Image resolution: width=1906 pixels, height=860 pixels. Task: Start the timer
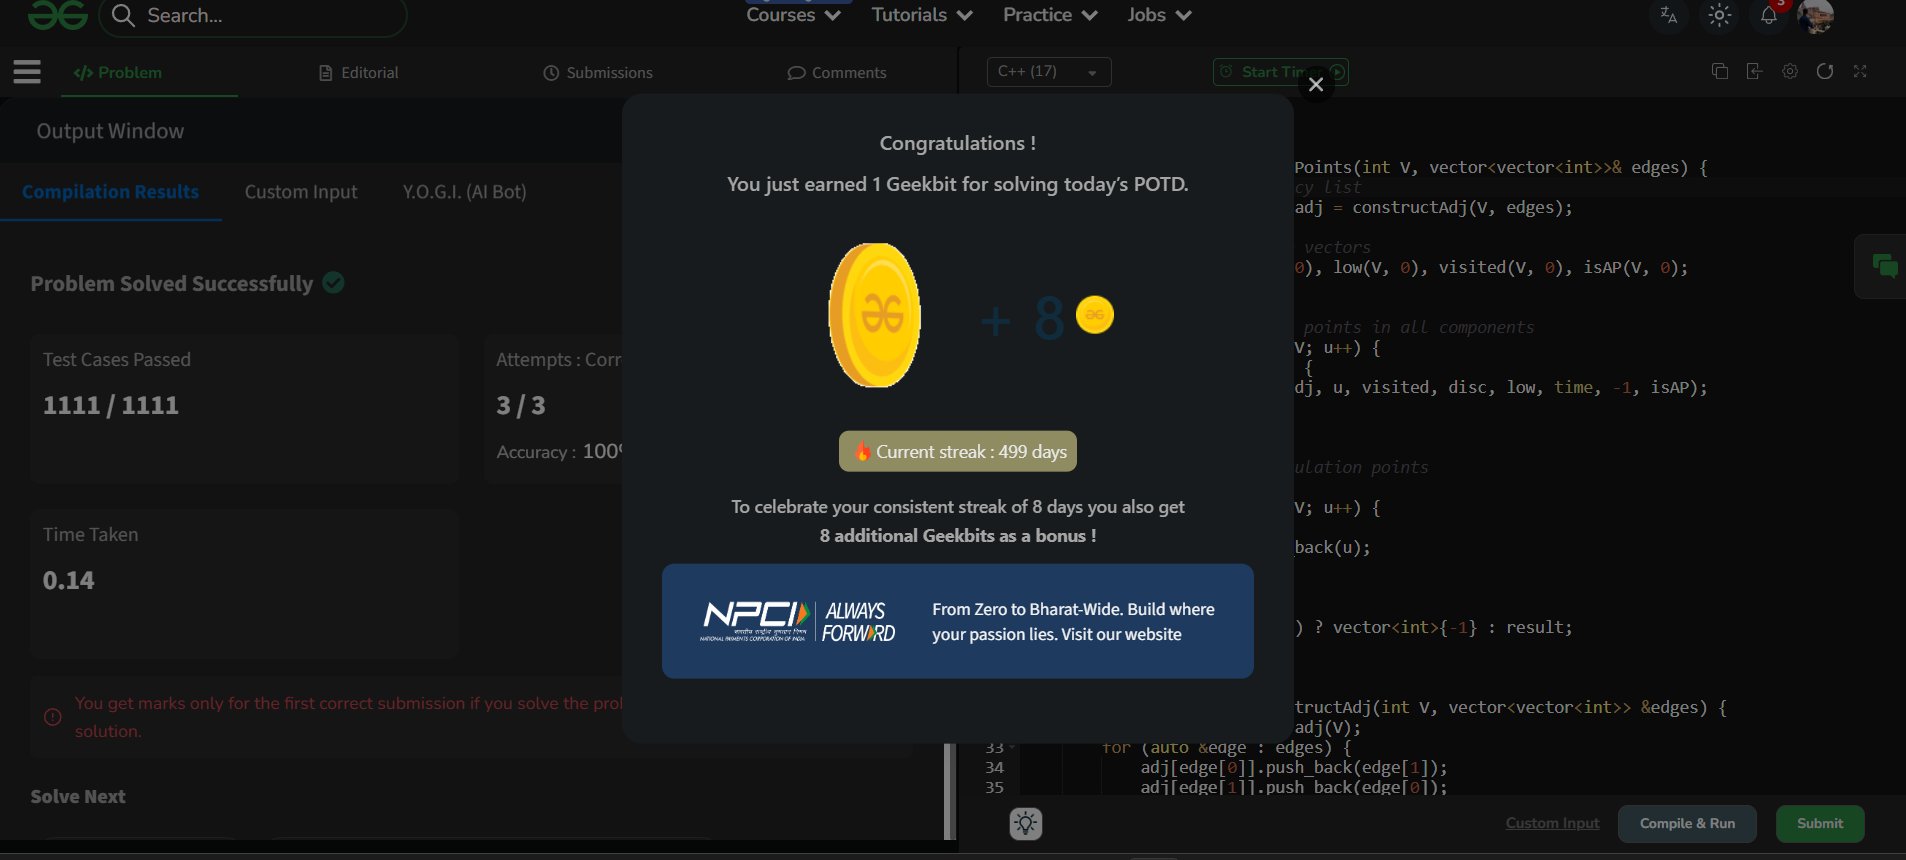click(1280, 72)
